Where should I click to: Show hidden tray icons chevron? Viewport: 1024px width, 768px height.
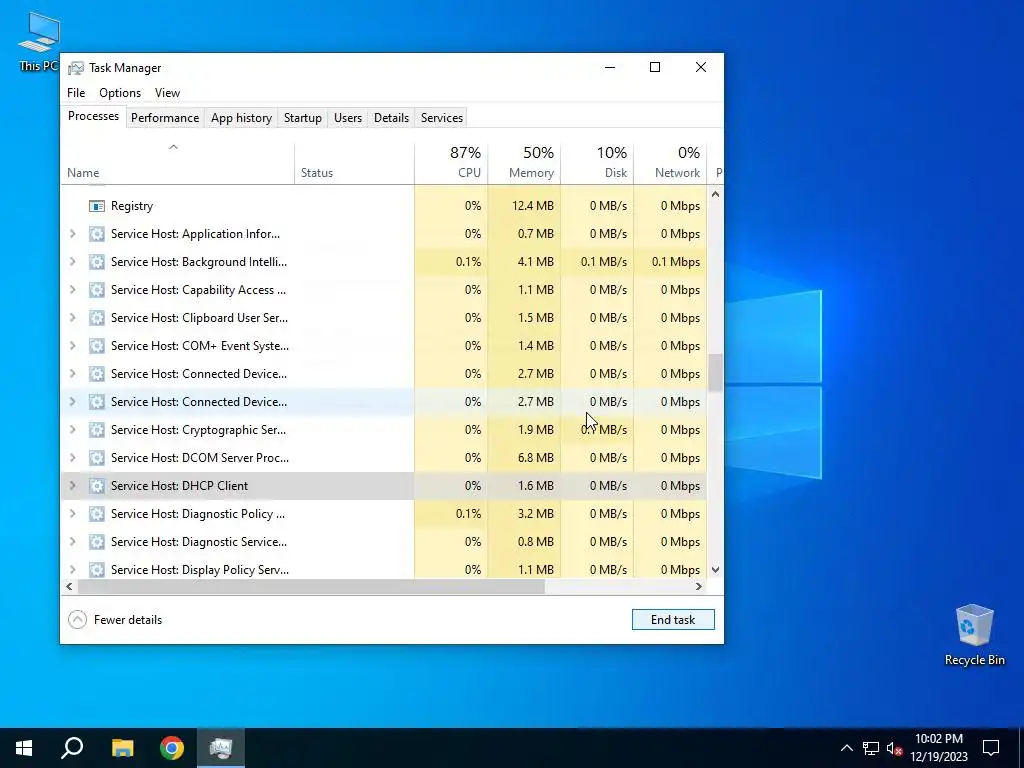(846, 748)
